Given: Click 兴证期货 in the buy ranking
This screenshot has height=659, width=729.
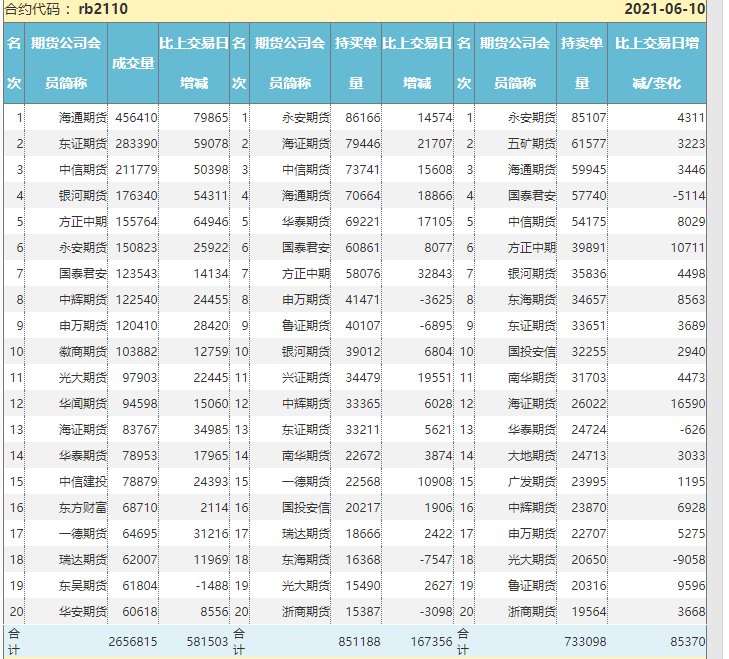Looking at the screenshot, I should click(305, 378).
